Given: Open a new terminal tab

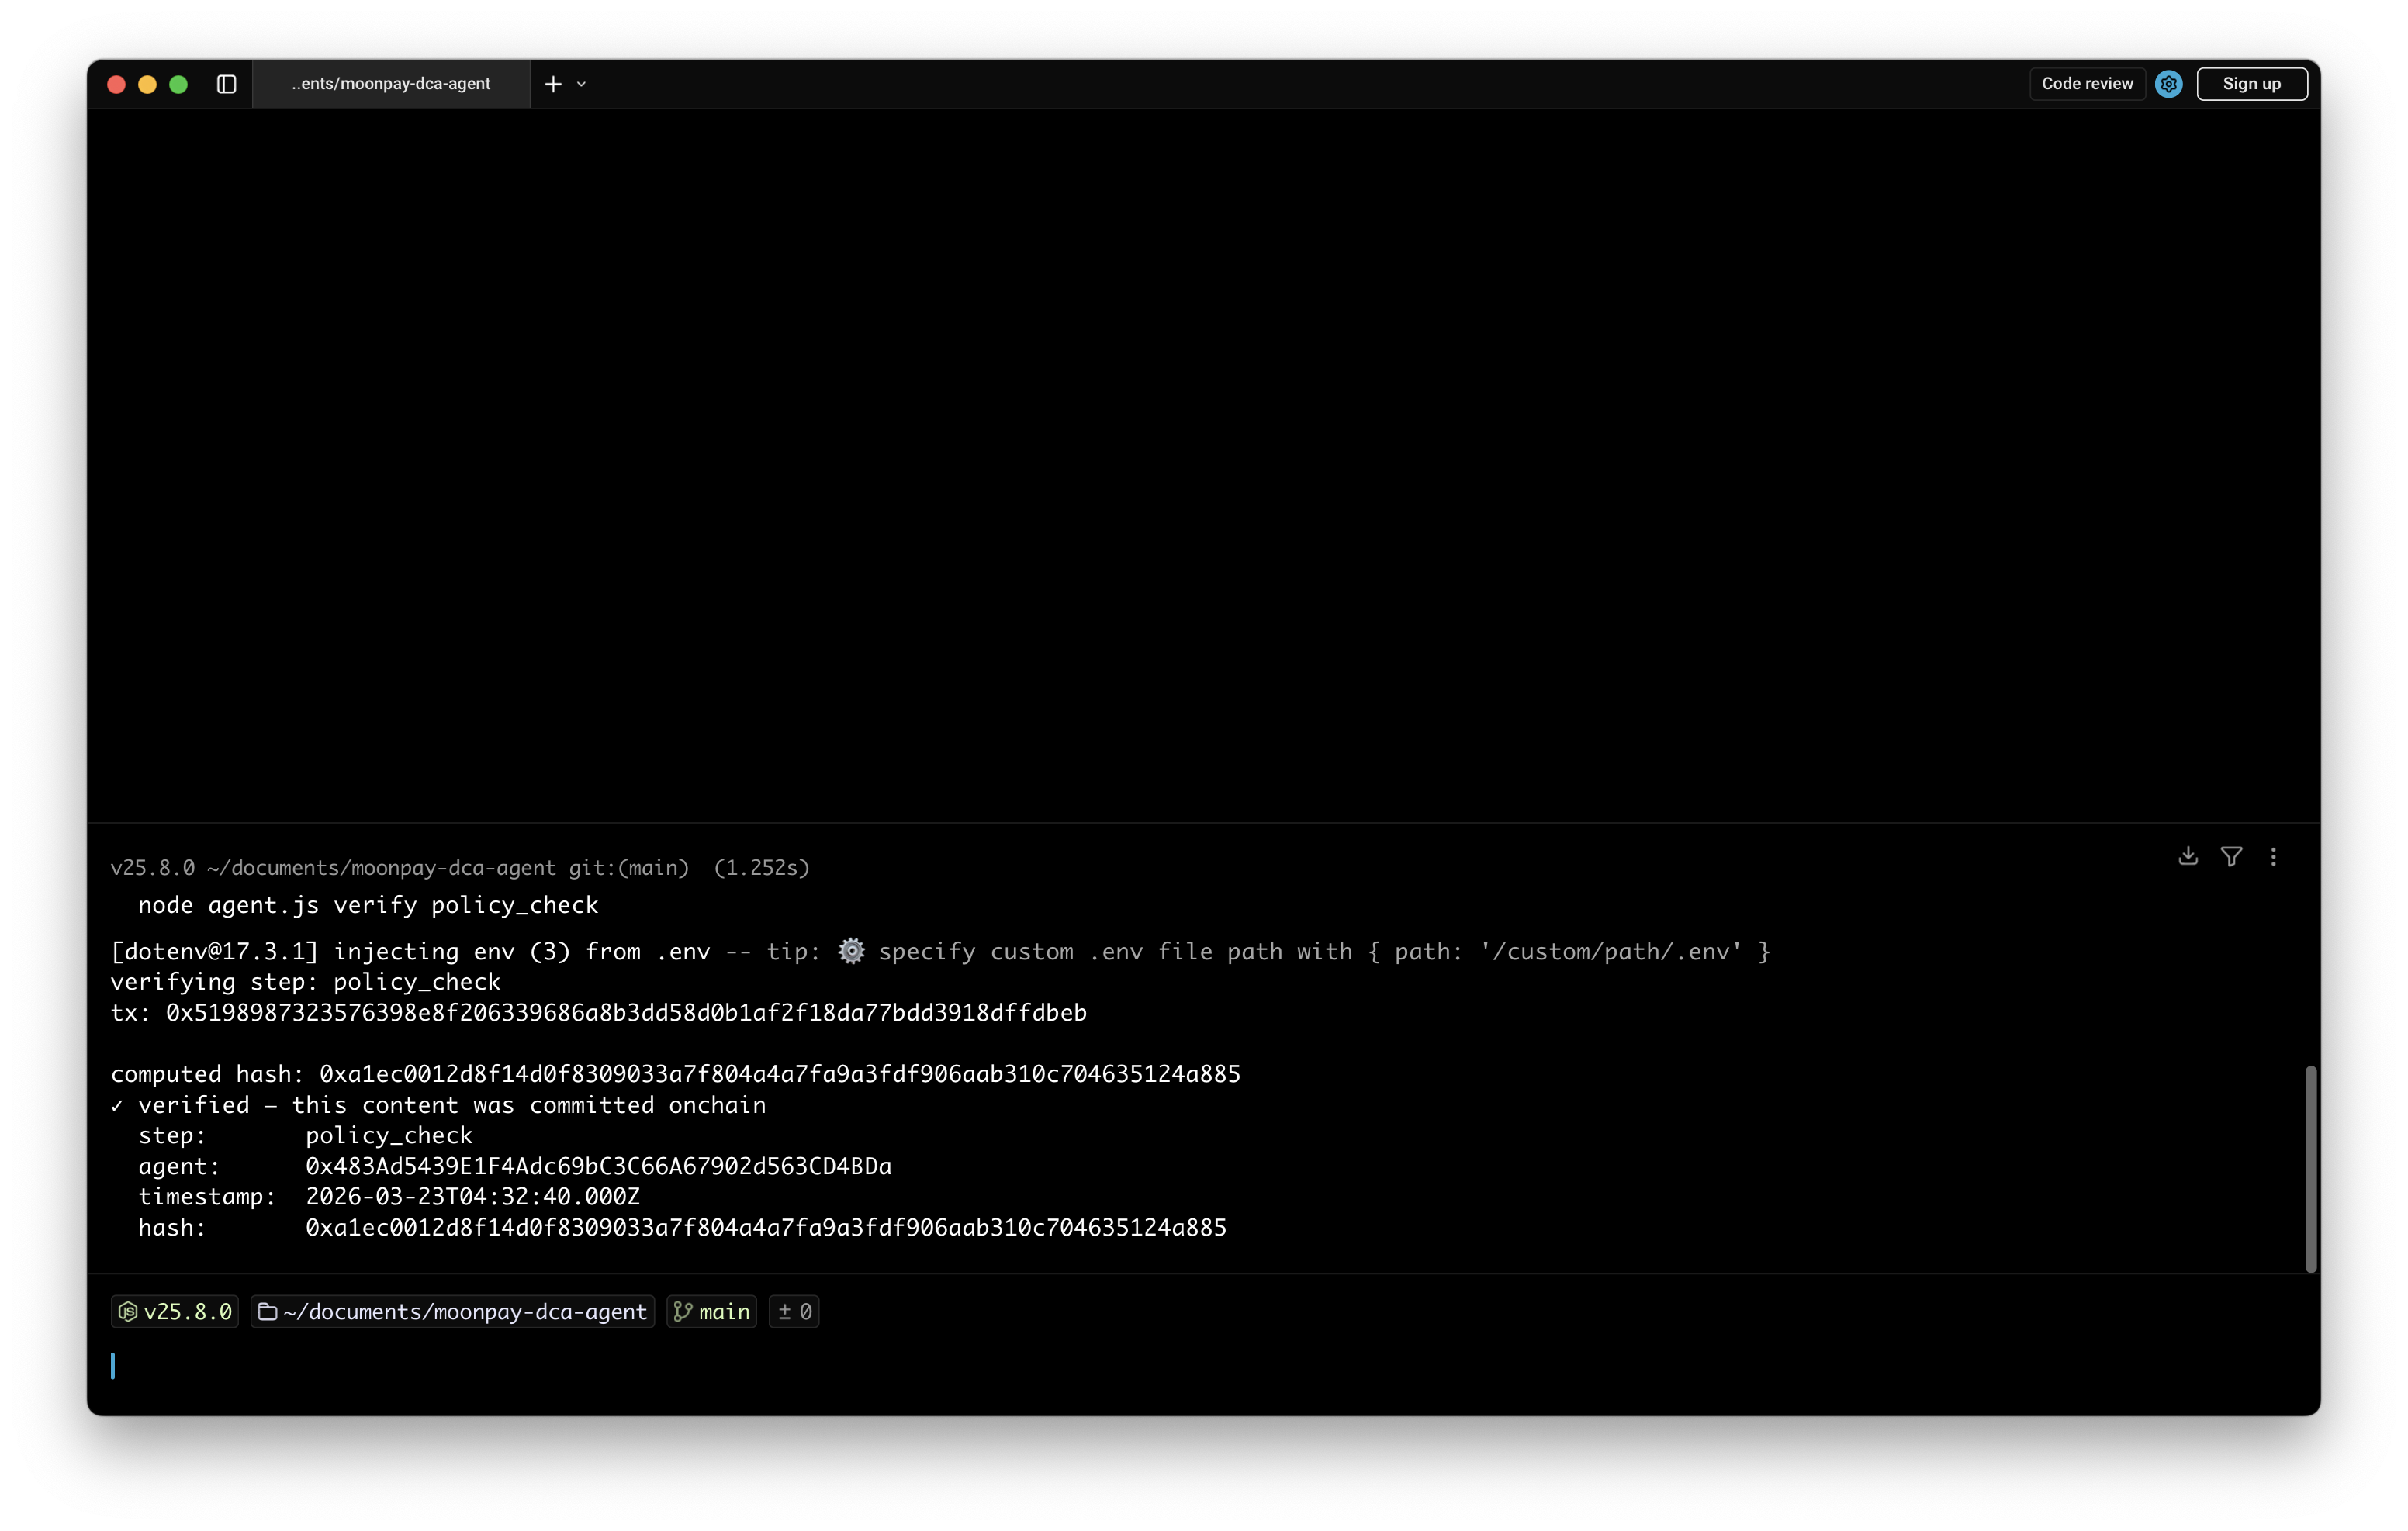Looking at the screenshot, I should 553,84.
